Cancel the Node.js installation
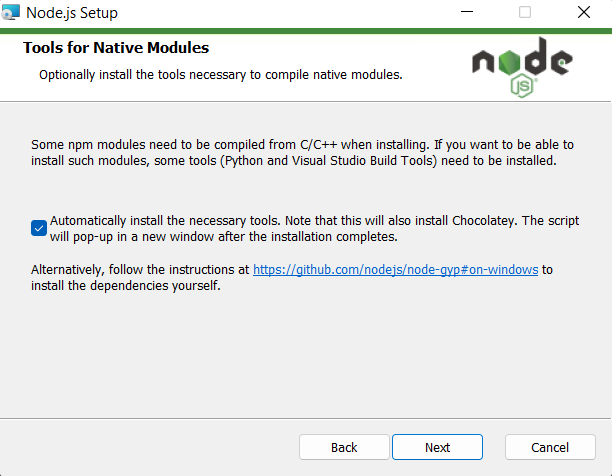This screenshot has width=612, height=476. (550, 447)
